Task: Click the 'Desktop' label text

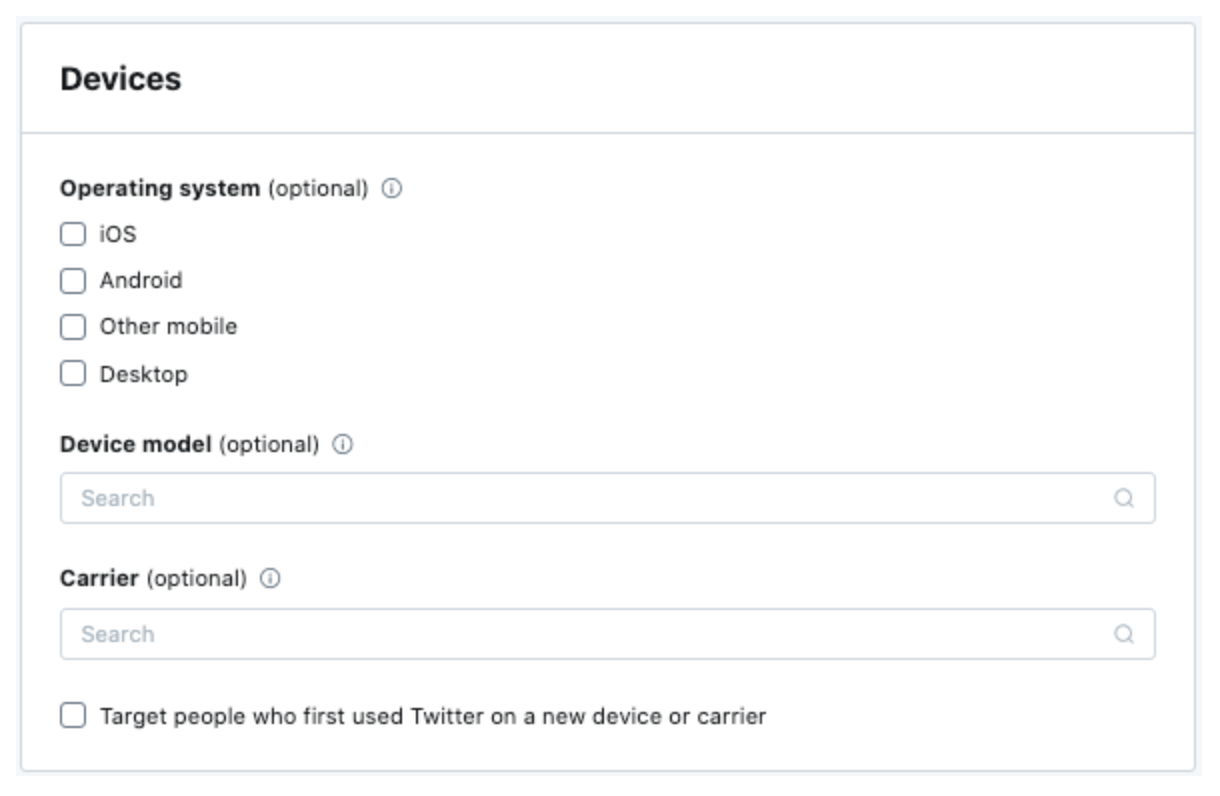Action: point(143,375)
